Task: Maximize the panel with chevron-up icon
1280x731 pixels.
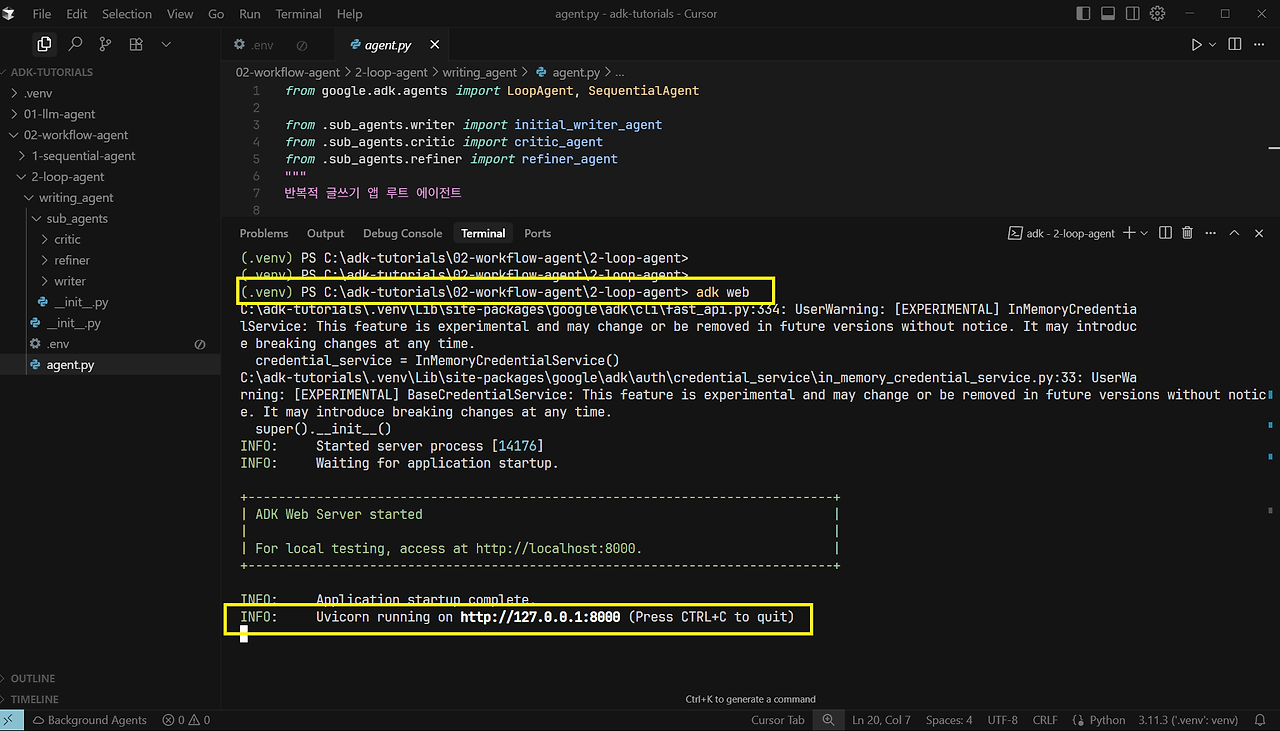Action: (x=1234, y=233)
